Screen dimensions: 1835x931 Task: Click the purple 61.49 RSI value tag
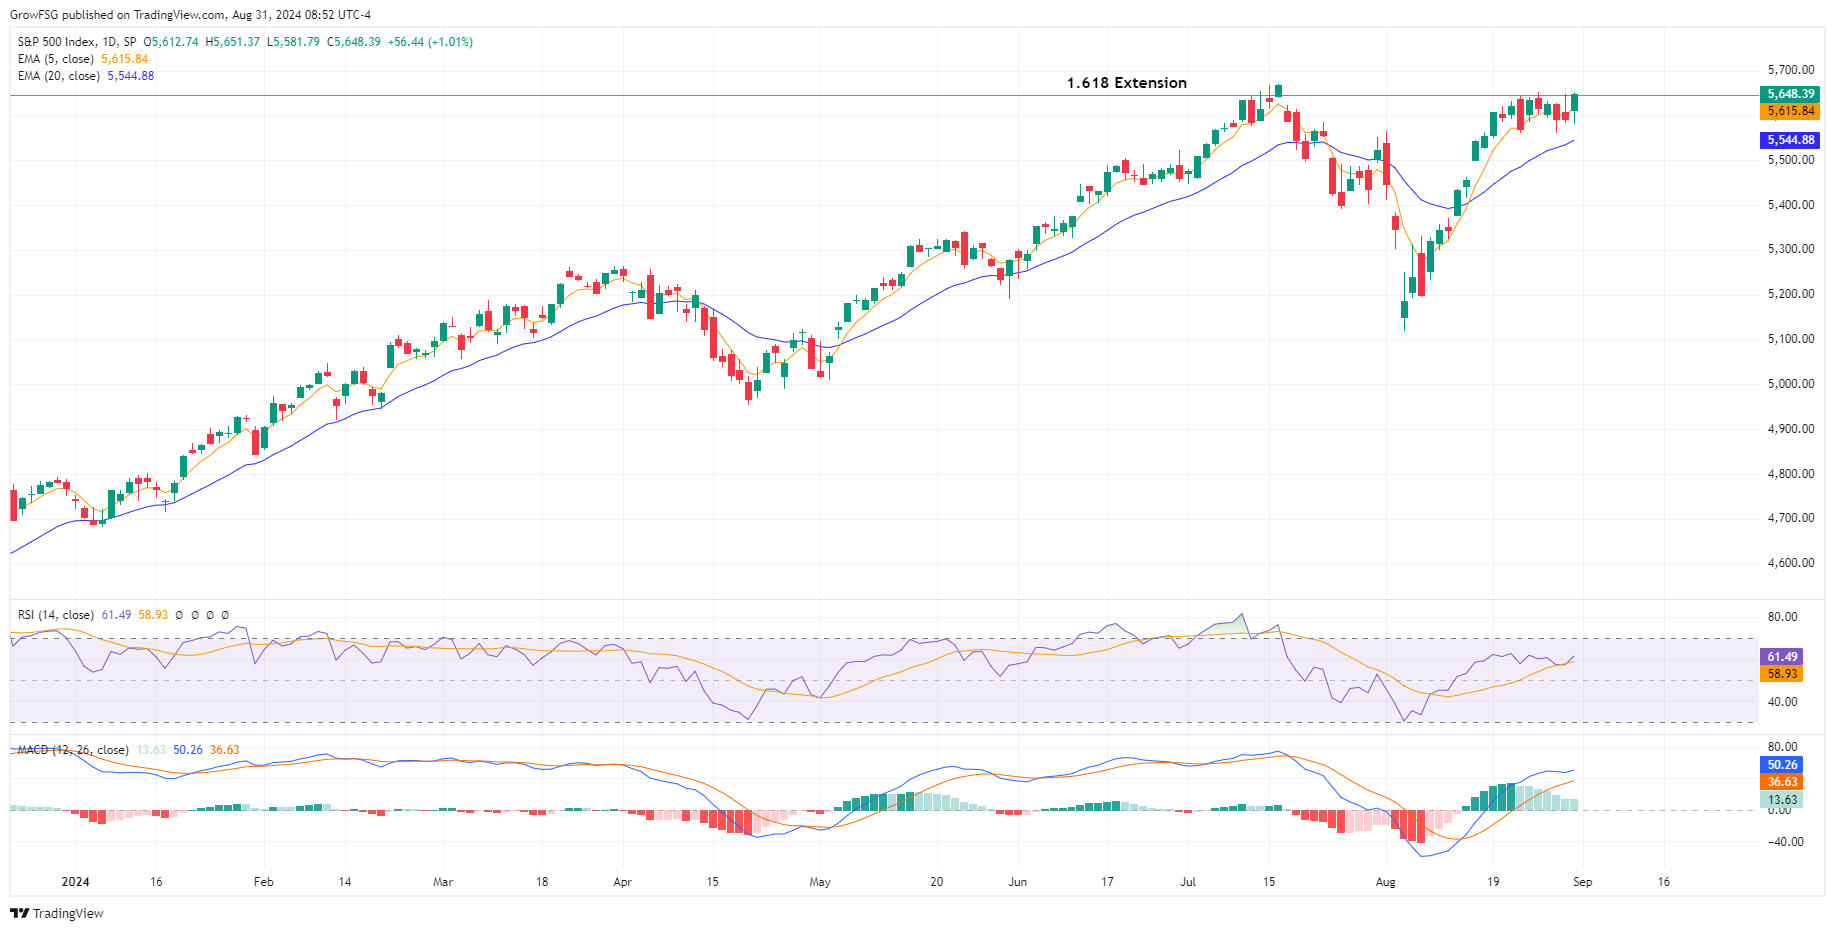[x=1781, y=657]
